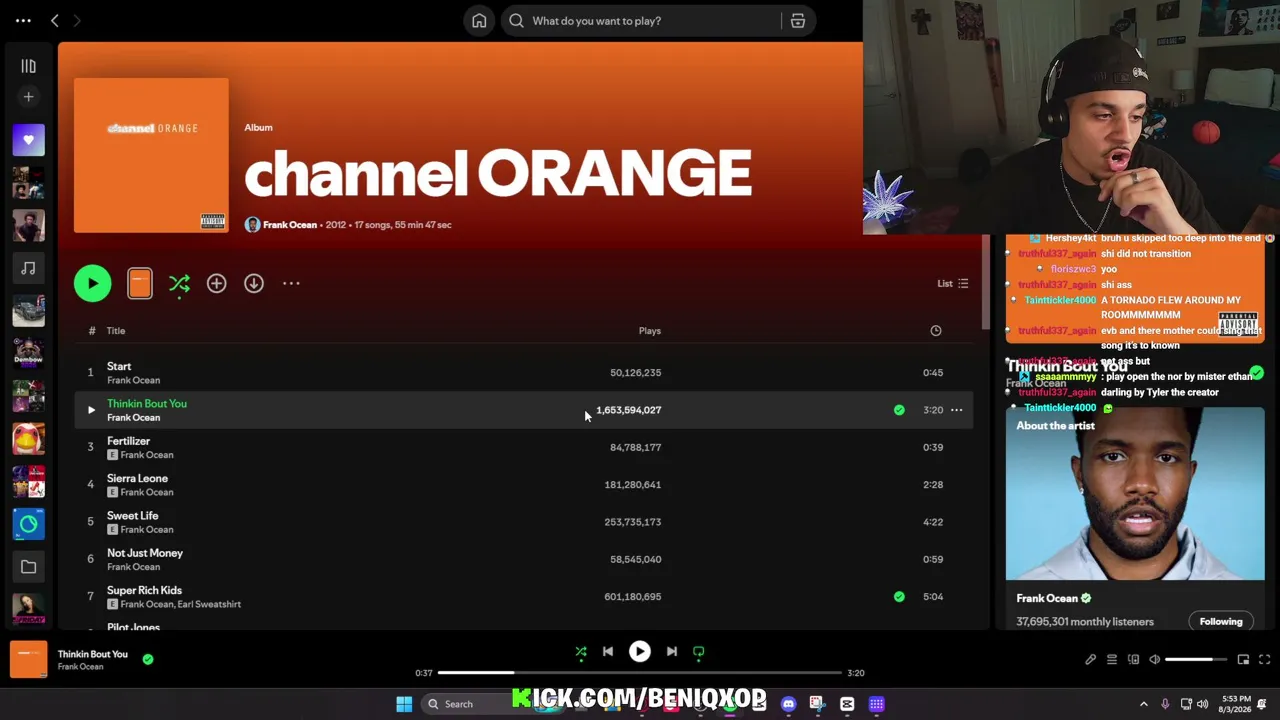Viewport: 1280px width, 720px height.
Task: Open the folder item in the sidebar
Action: [28, 567]
